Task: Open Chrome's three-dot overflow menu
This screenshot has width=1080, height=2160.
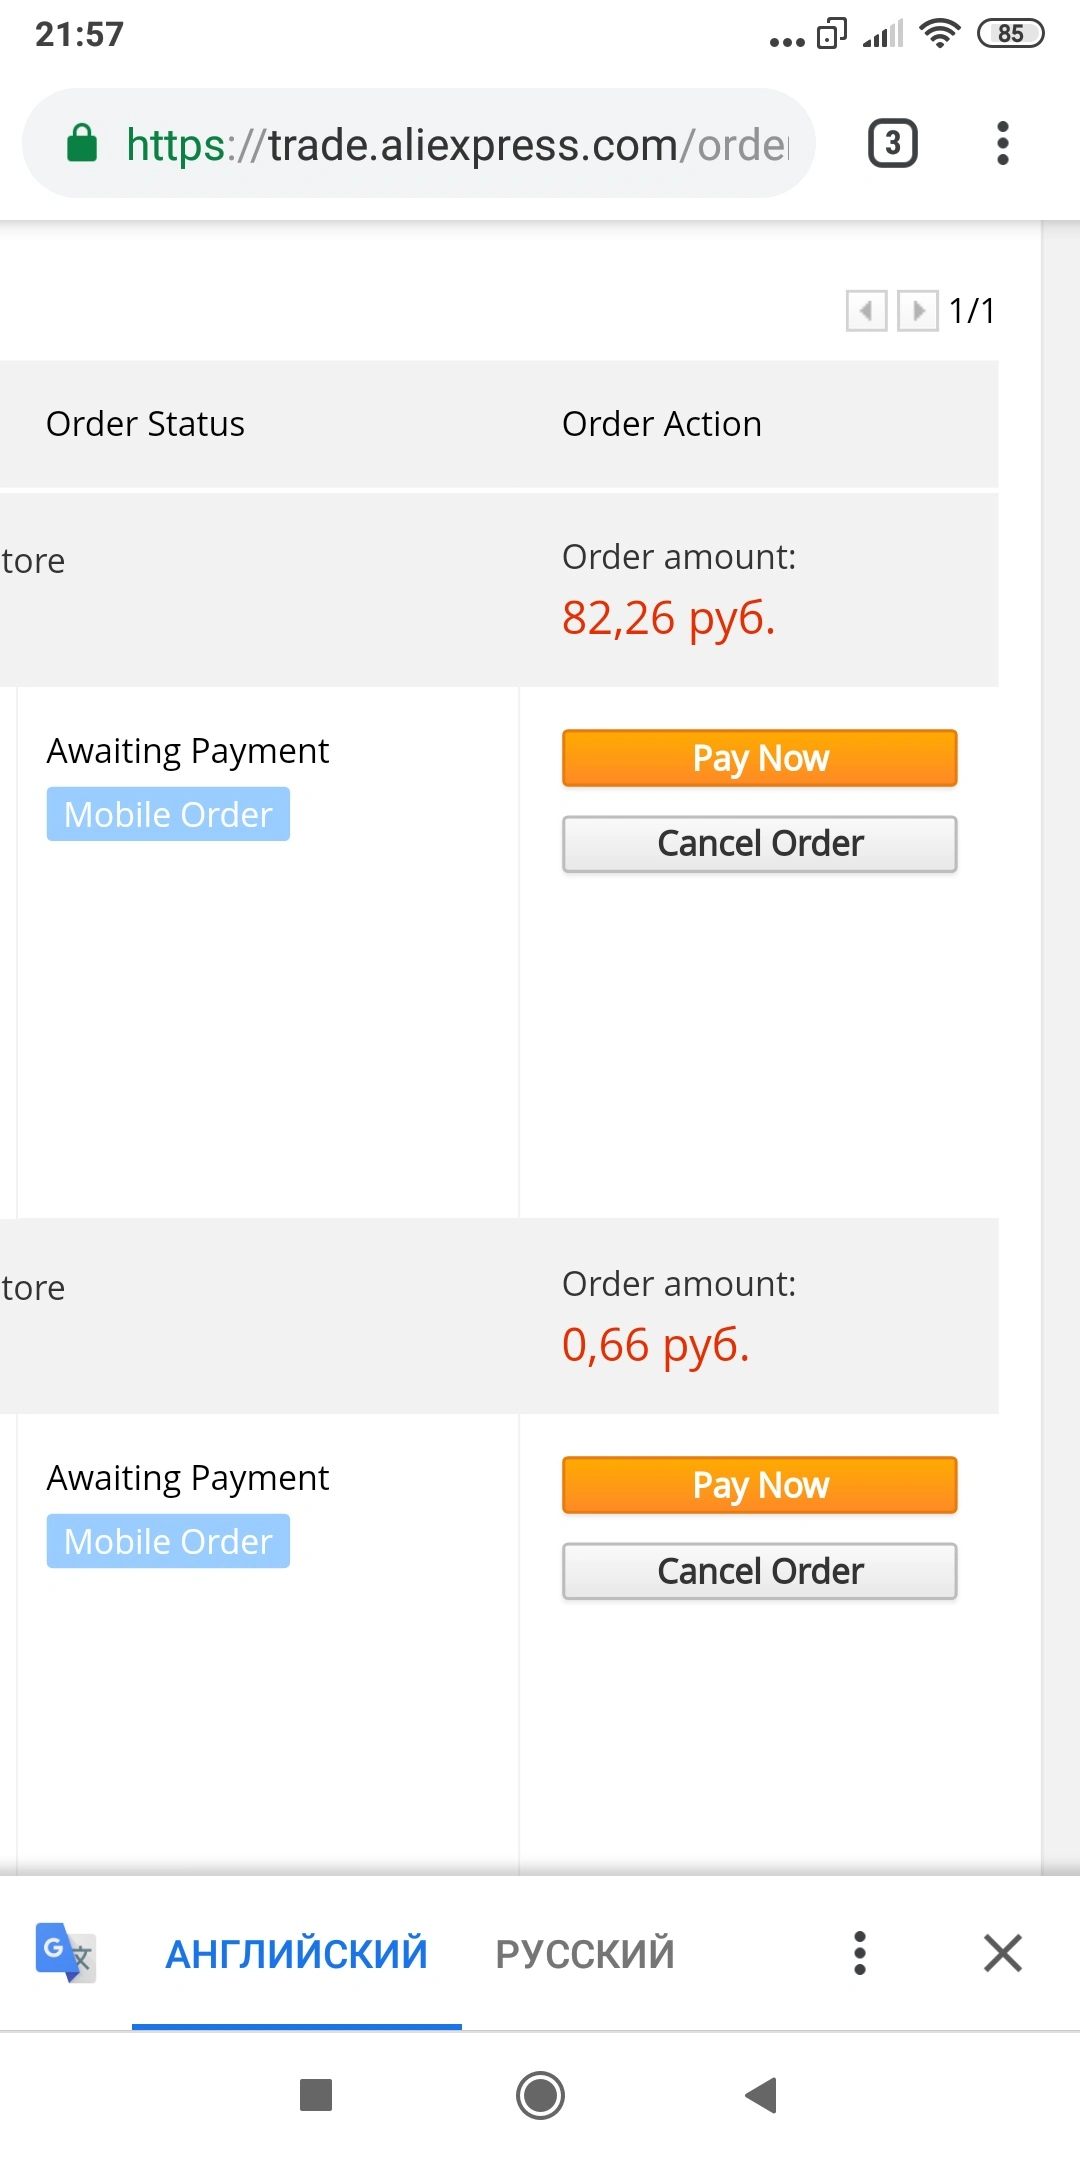Action: (1003, 143)
